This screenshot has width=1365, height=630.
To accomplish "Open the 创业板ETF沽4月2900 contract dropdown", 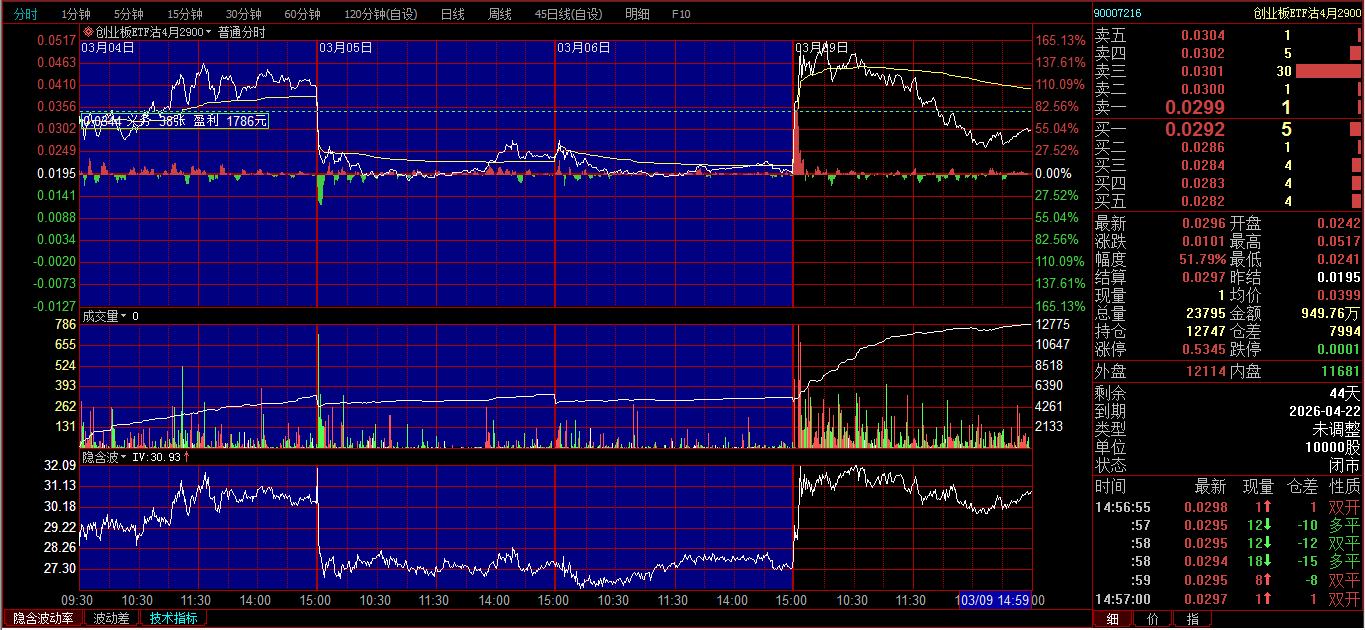I will click(152, 32).
